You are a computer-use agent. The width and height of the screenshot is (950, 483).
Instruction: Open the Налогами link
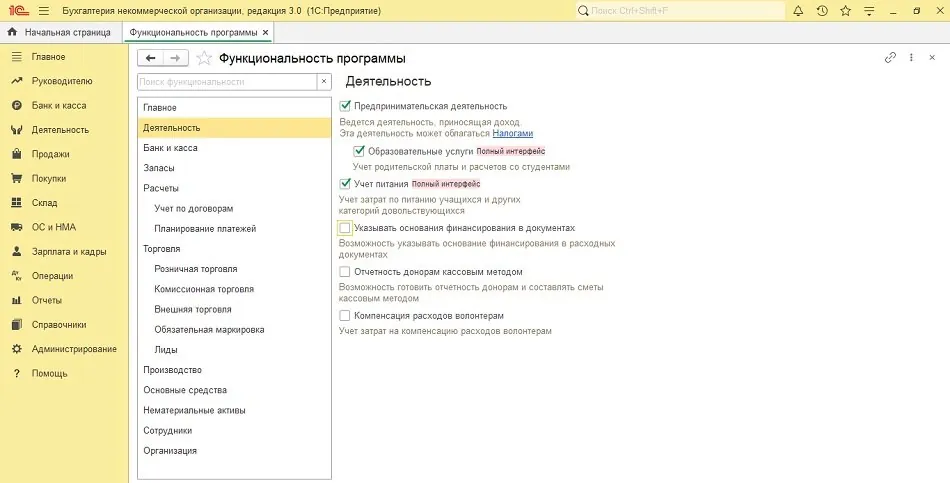click(x=513, y=133)
